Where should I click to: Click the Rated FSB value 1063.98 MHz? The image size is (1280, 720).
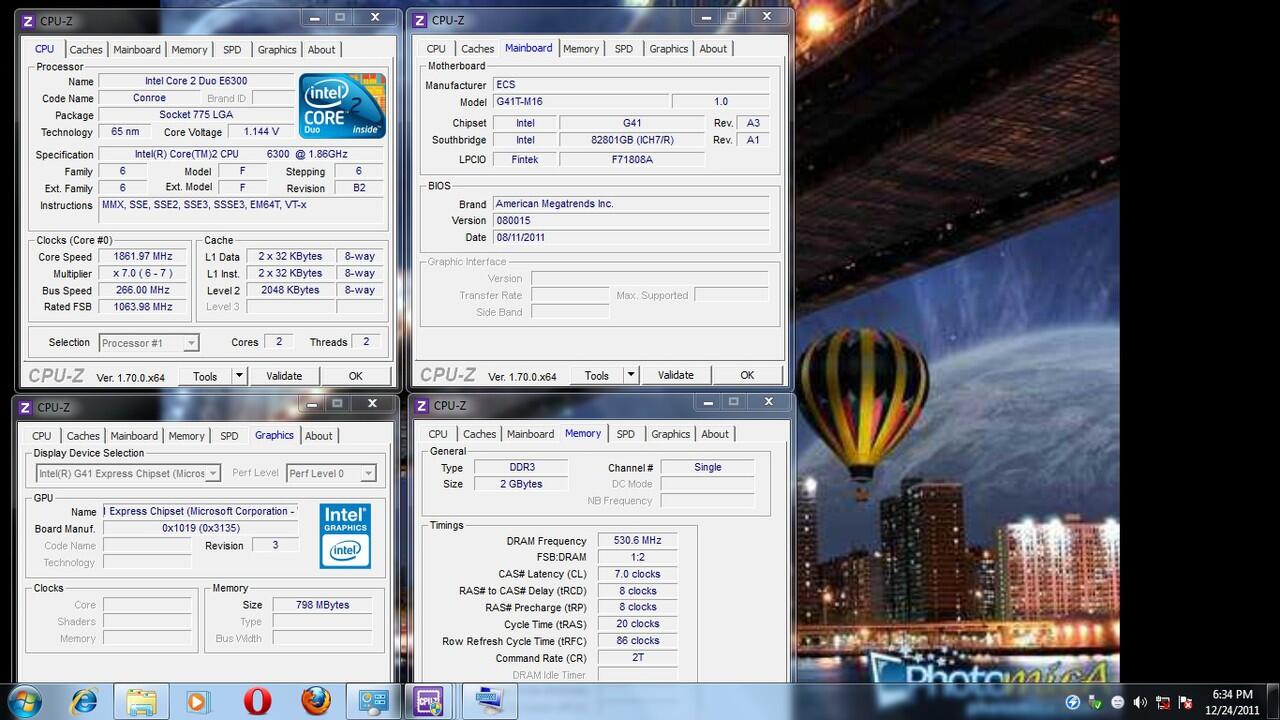pos(143,307)
